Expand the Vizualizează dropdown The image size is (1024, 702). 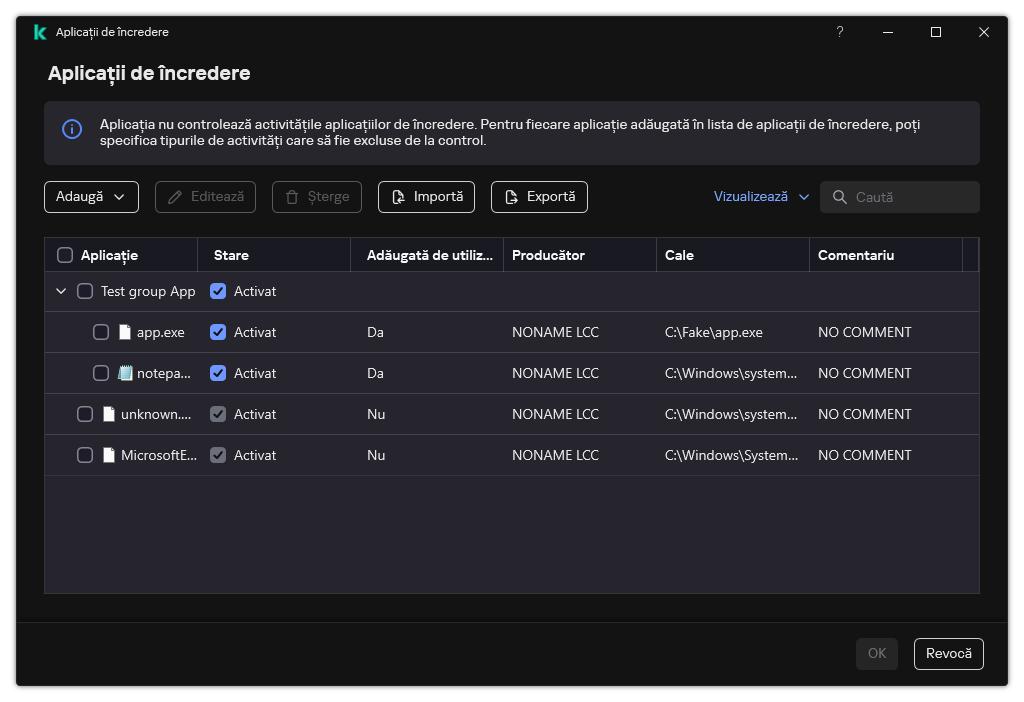coord(761,197)
